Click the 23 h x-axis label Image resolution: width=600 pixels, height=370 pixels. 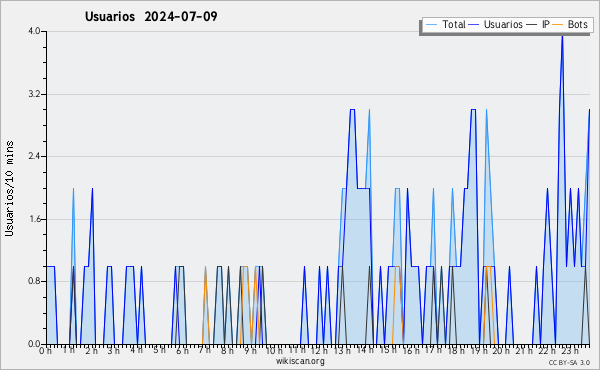click(570, 350)
